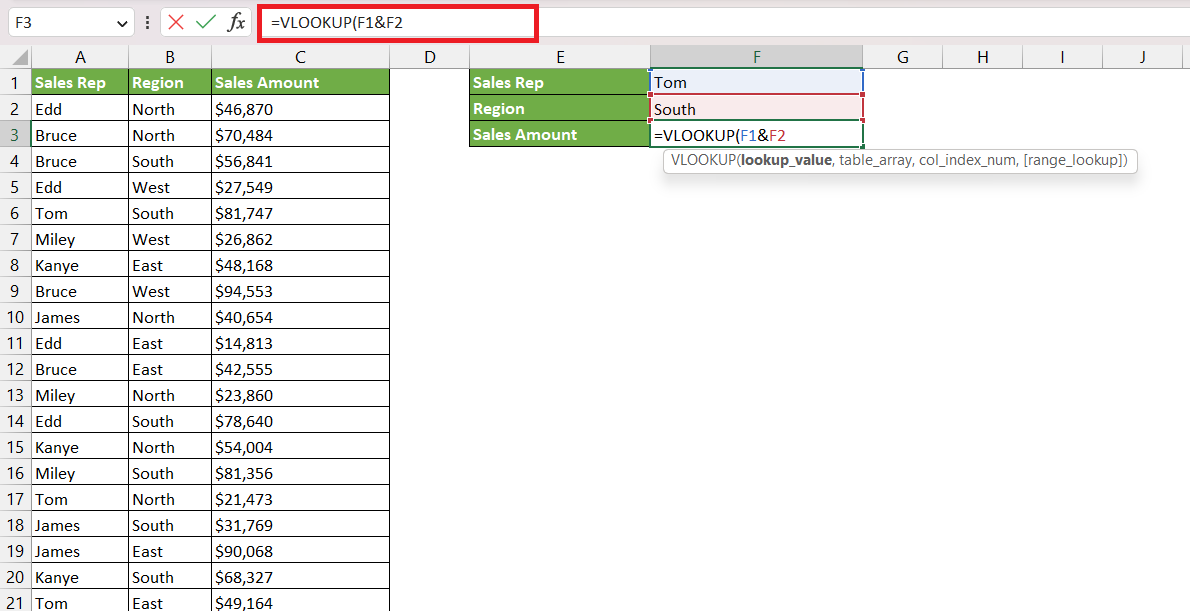This screenshot has width=1190, height=611.
Task: Select cell with $78,640
Action: (301, 421)
